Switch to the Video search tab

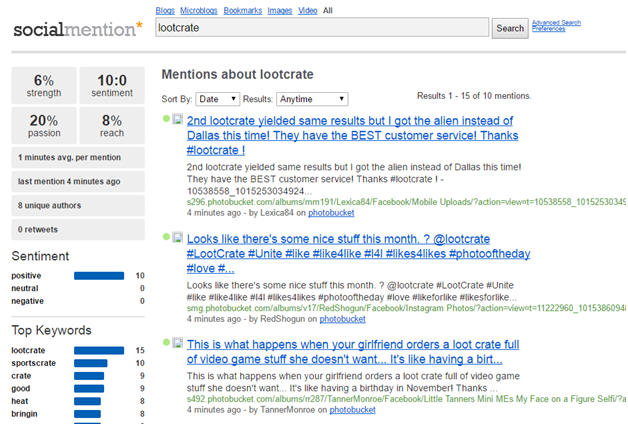308,10
